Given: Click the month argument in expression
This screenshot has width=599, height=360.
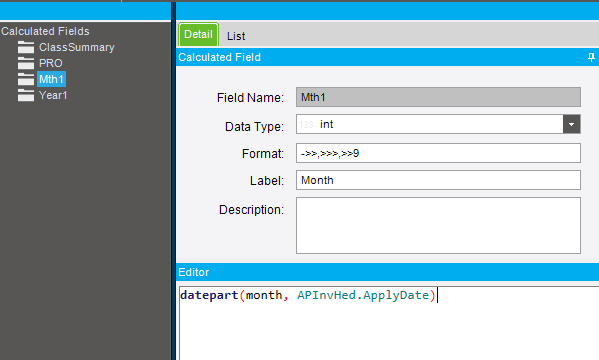Looking at the screenshot, I should (264, 295).
